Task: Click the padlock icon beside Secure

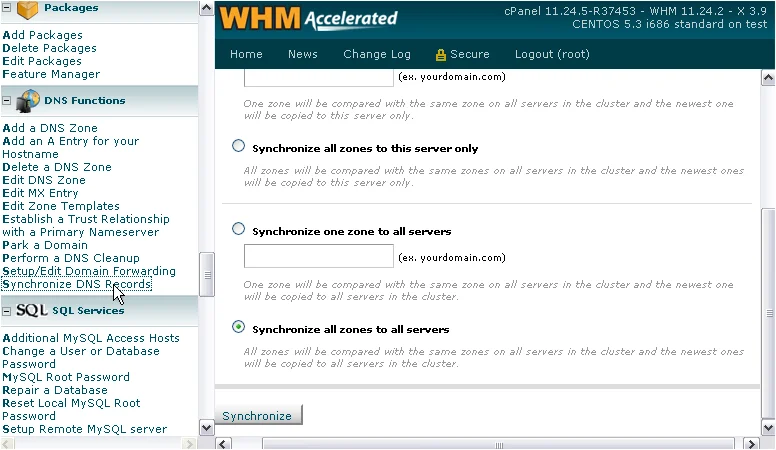Action: coord(440,55)
